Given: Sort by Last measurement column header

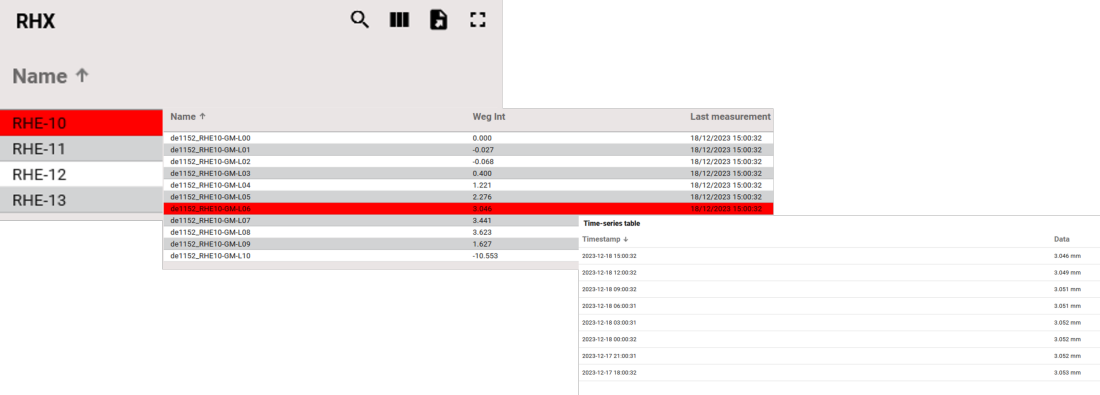Looking at the screenshot, I should click(x=730, y=116).
